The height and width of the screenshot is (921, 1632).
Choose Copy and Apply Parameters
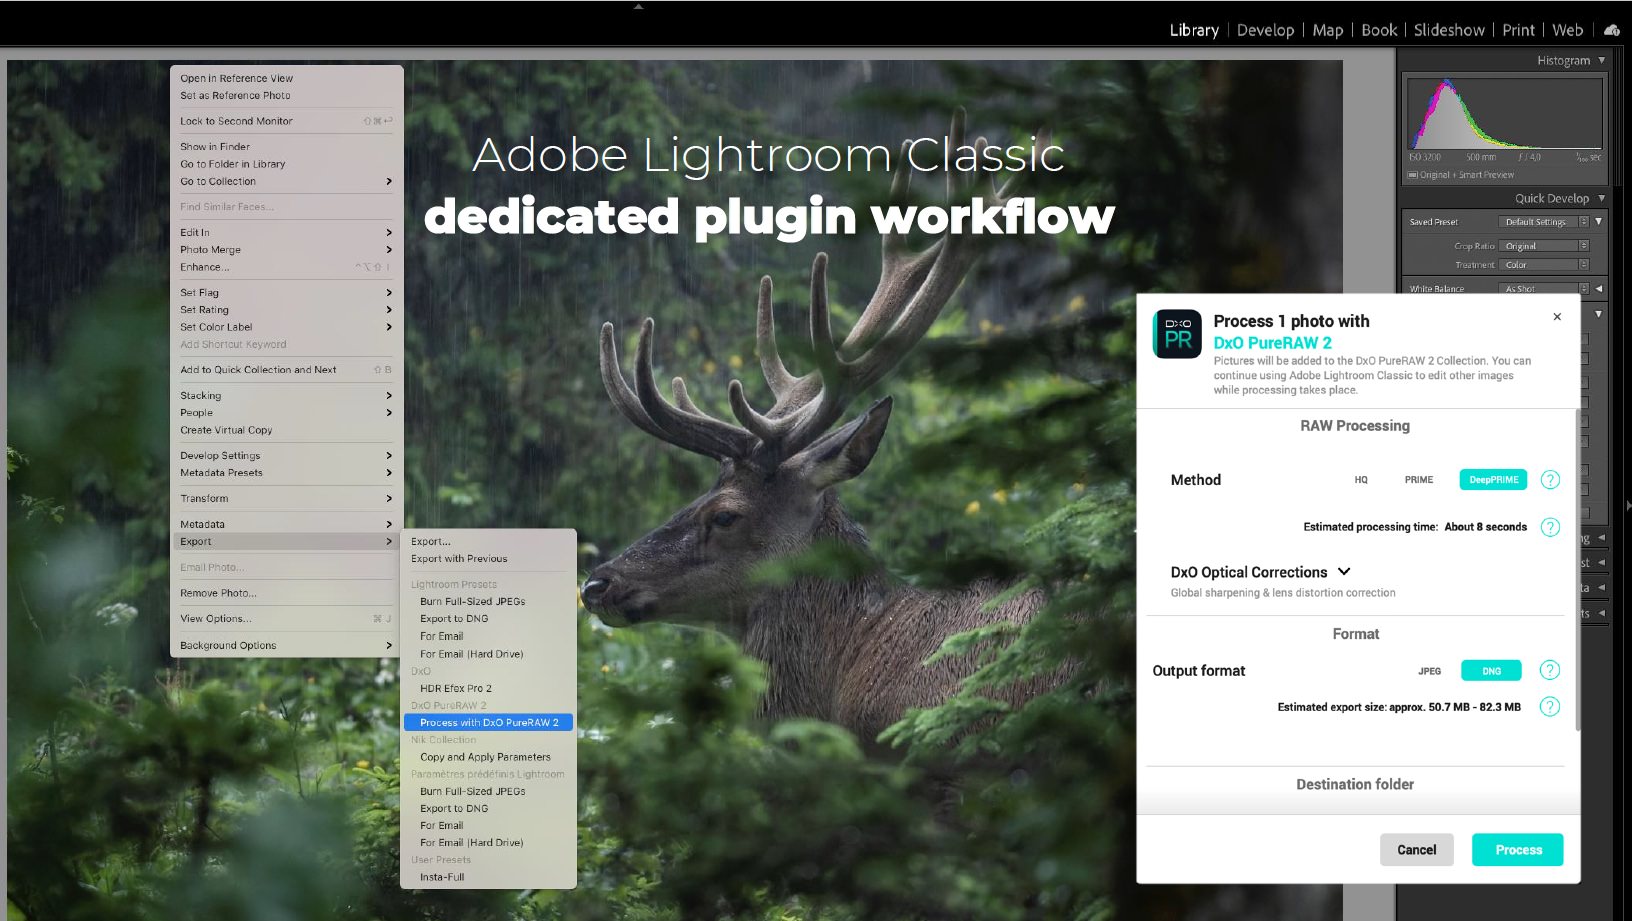click(x=488, y=757)
